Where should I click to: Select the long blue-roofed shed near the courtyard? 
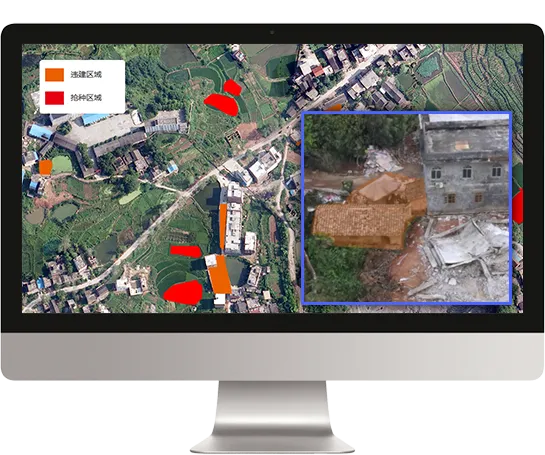(95, 119)
